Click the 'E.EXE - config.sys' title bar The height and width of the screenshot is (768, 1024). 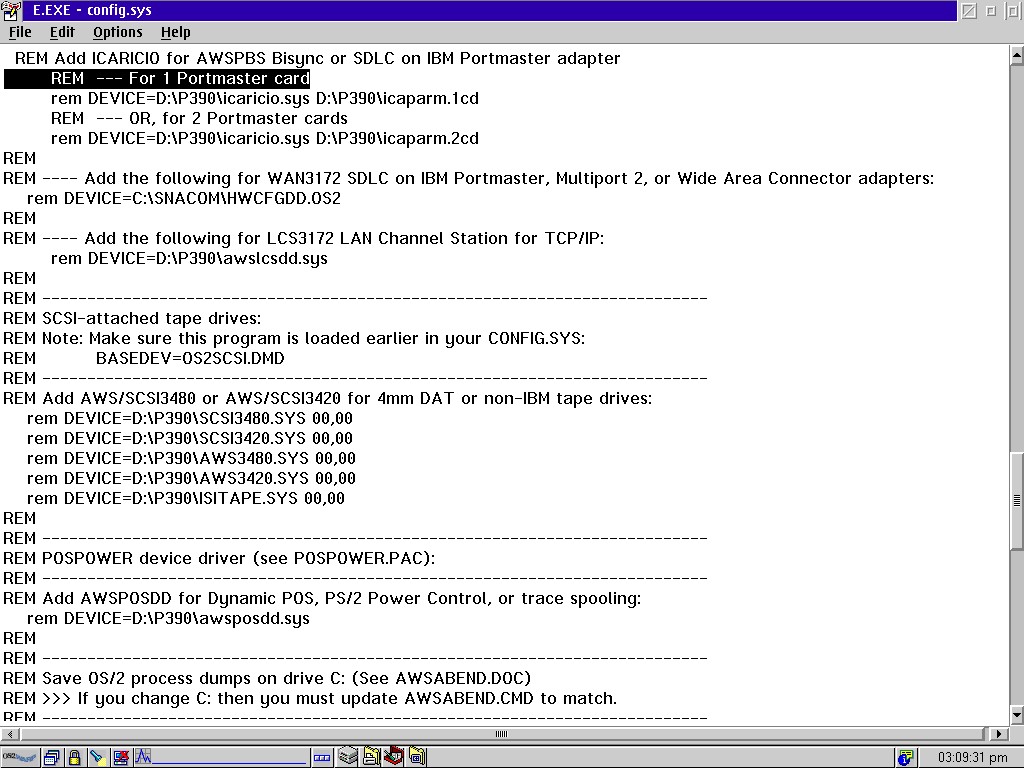[490, 10]
